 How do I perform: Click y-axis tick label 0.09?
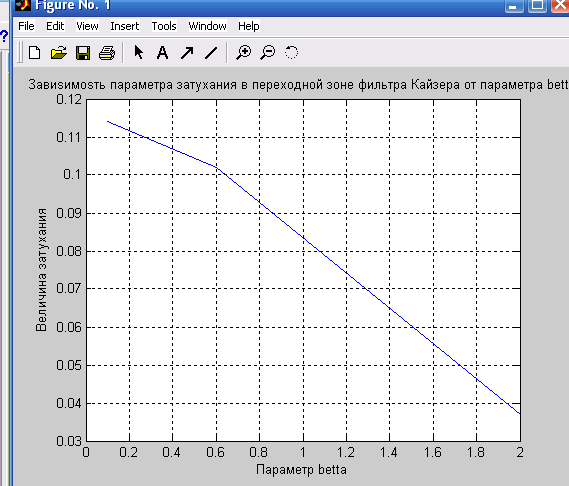tap(69, 213)
